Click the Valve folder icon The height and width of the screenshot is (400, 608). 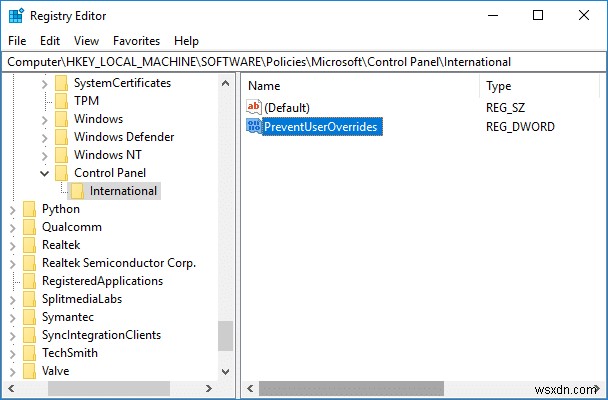(x=29, y=371)
